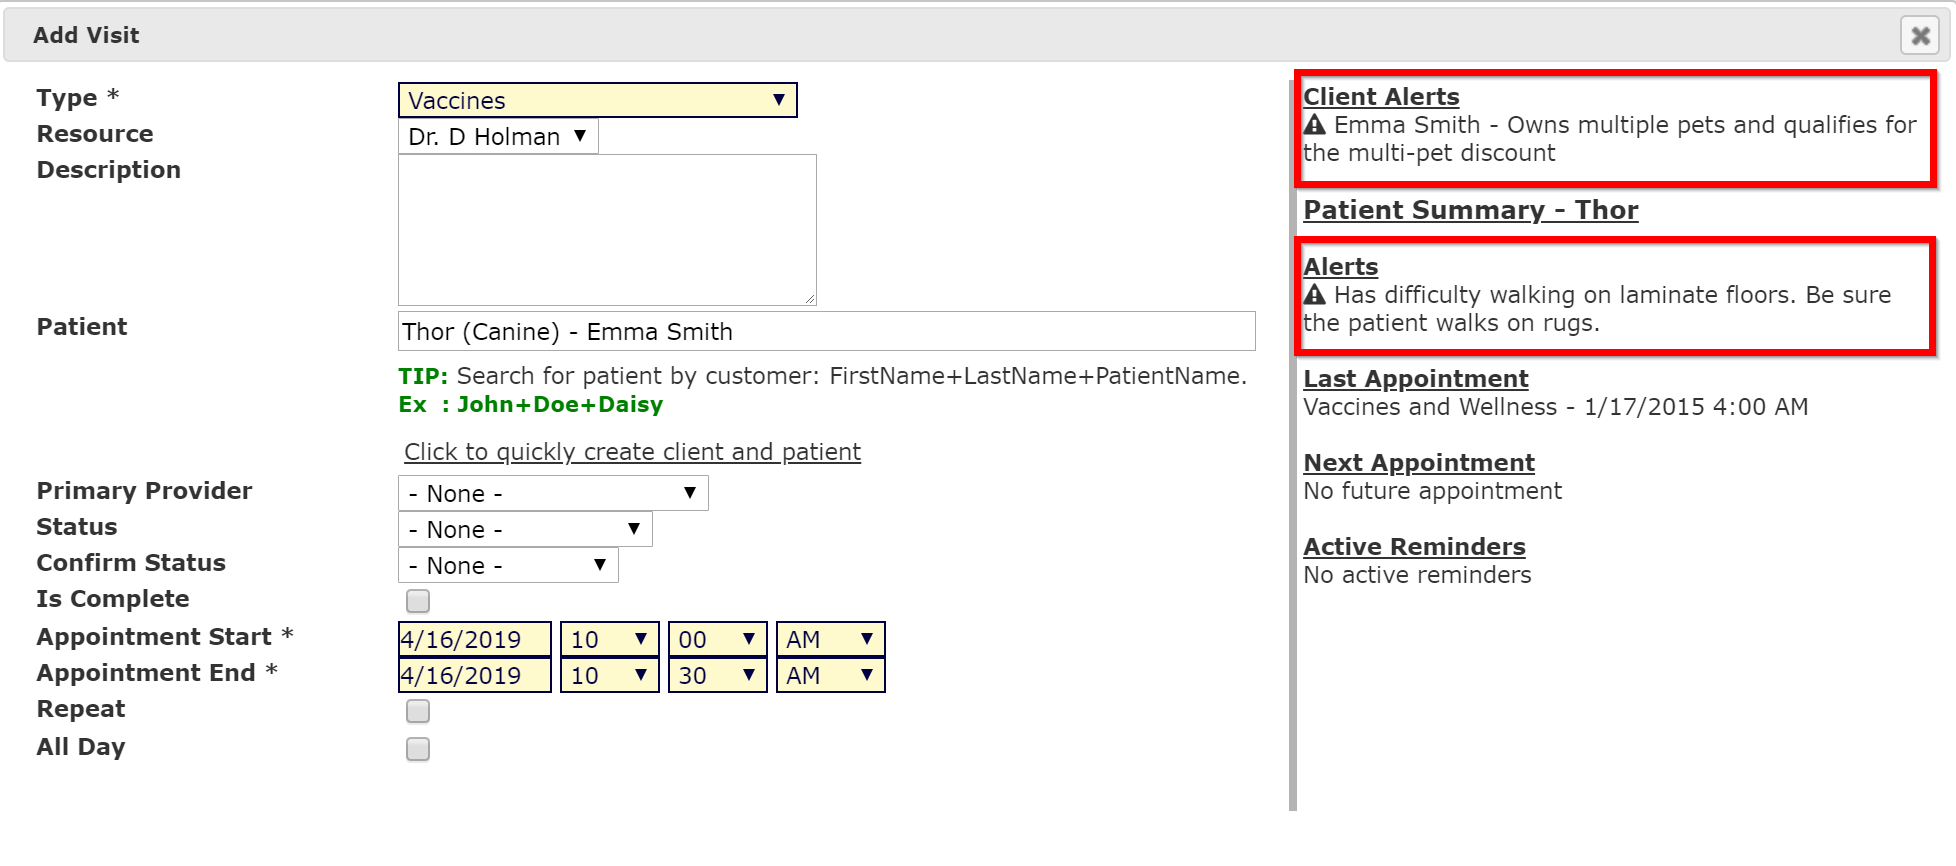1956x866 pixels.
Task: Click the client alert warning icon for Emma Smith
Action: tap(1315, 125)
